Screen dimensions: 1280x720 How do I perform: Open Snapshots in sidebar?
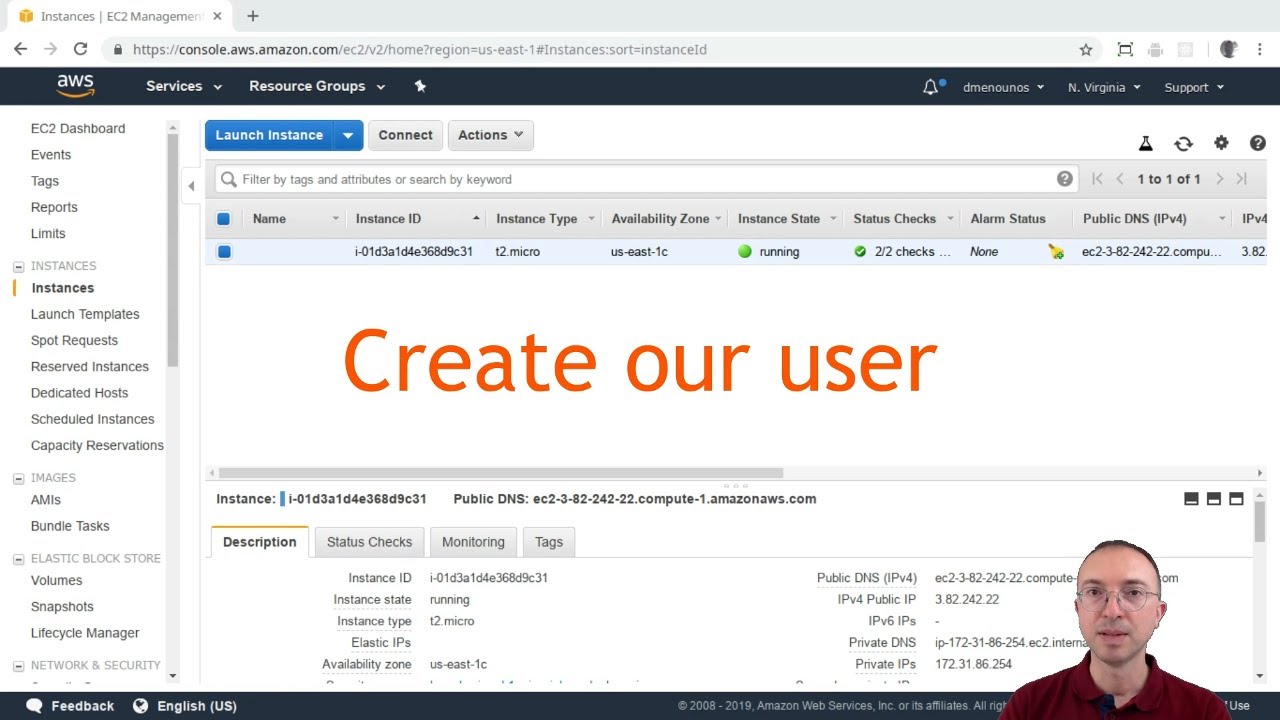coord(62,607)
